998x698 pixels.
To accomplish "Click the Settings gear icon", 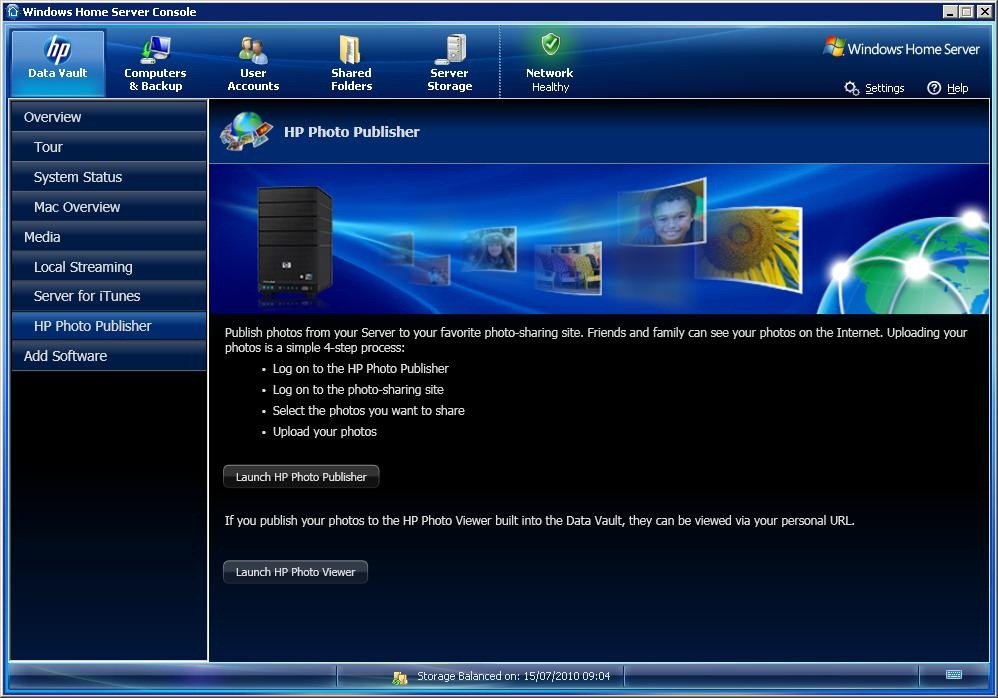I will point(852,88).
